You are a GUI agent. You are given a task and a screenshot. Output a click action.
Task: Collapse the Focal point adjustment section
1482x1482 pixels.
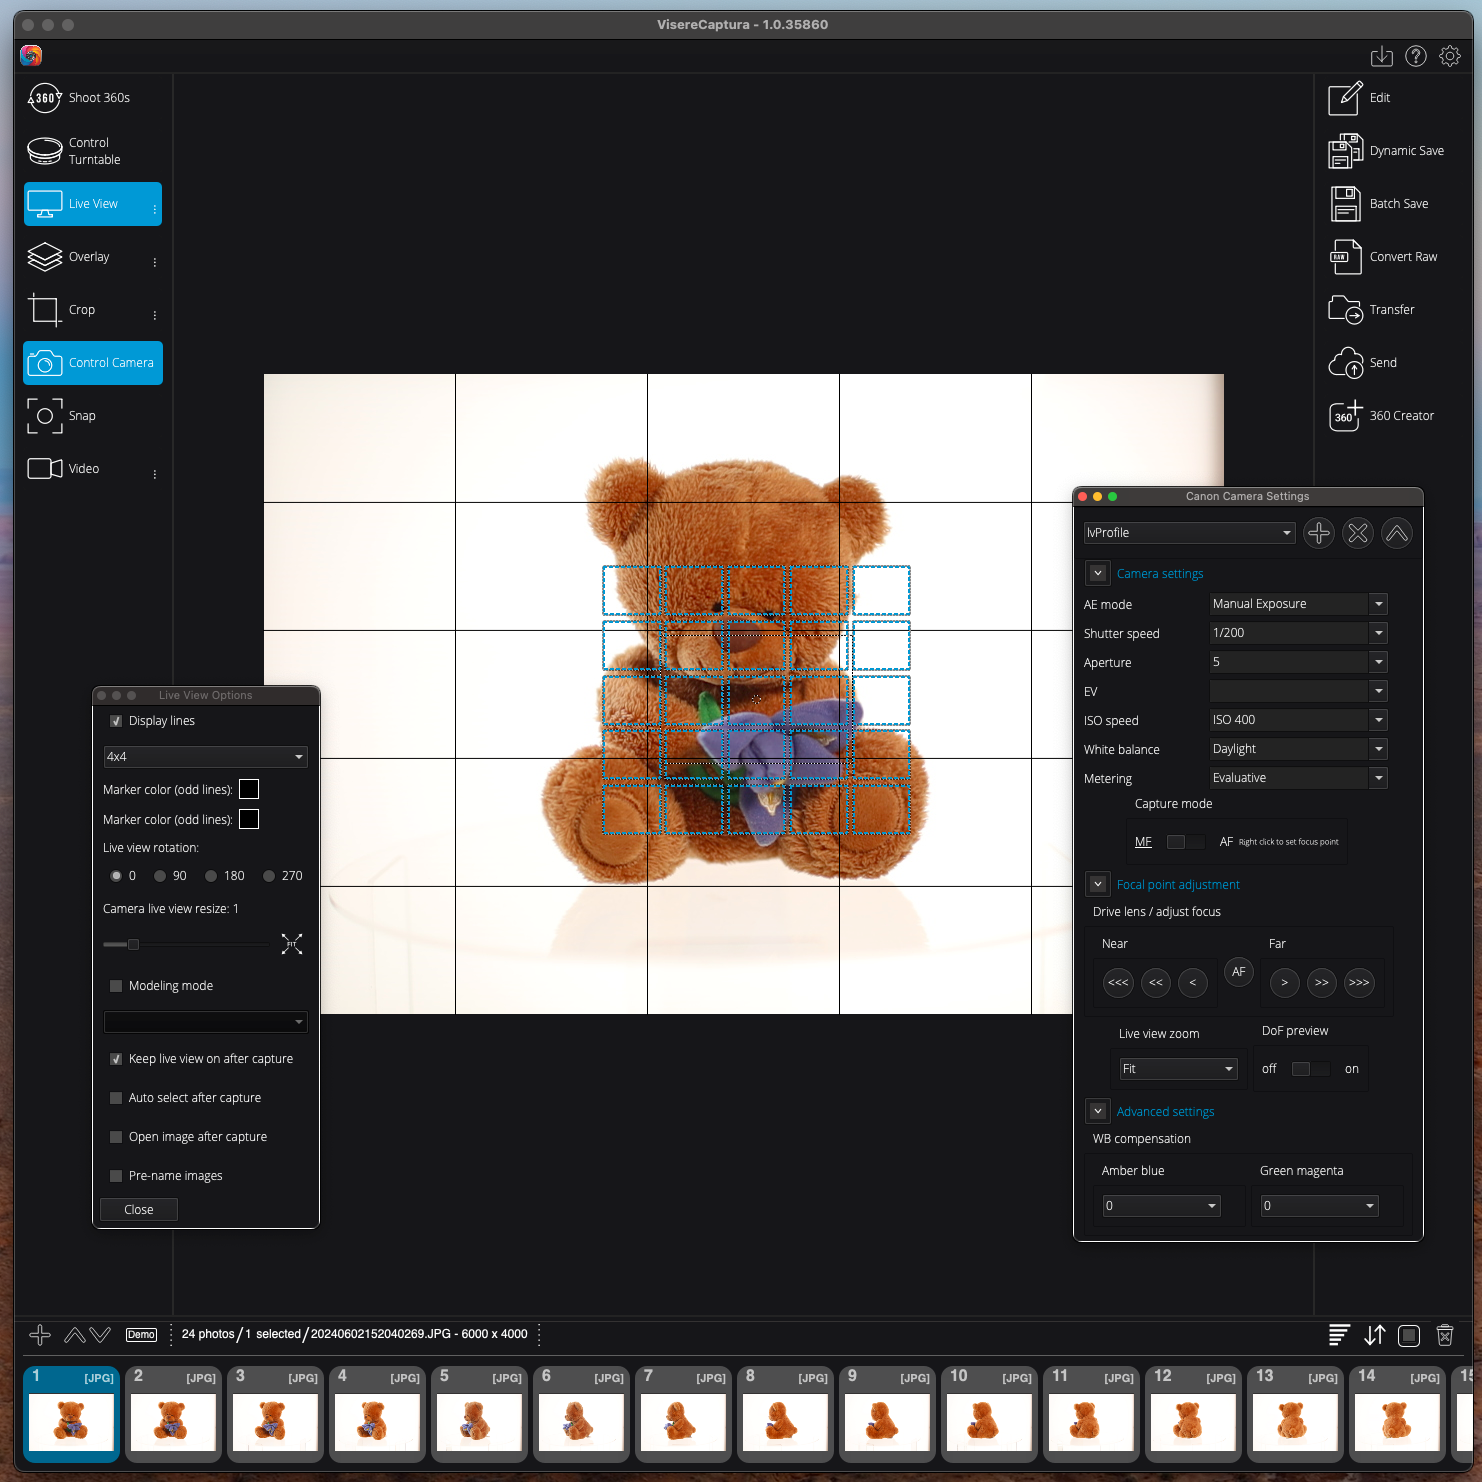coord(1098,884)
